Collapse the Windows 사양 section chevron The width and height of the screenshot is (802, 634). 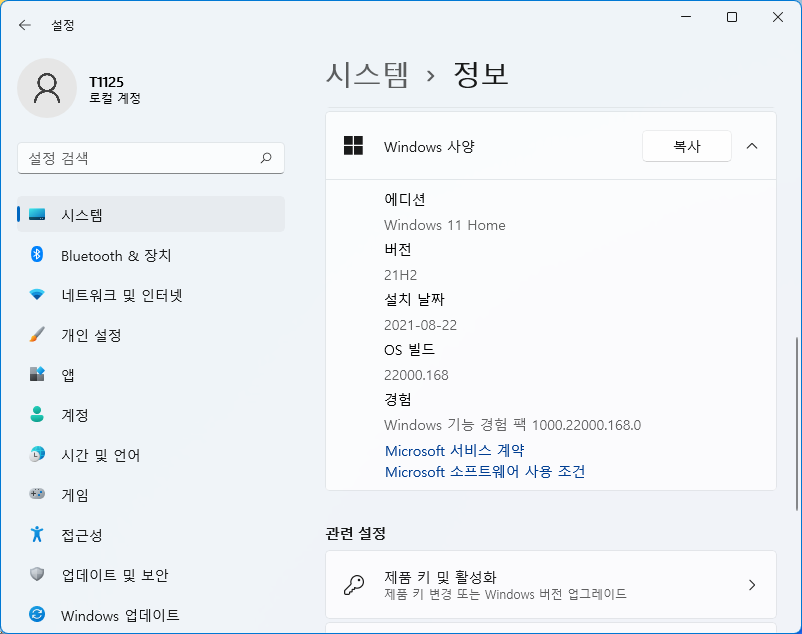point(752,146)
